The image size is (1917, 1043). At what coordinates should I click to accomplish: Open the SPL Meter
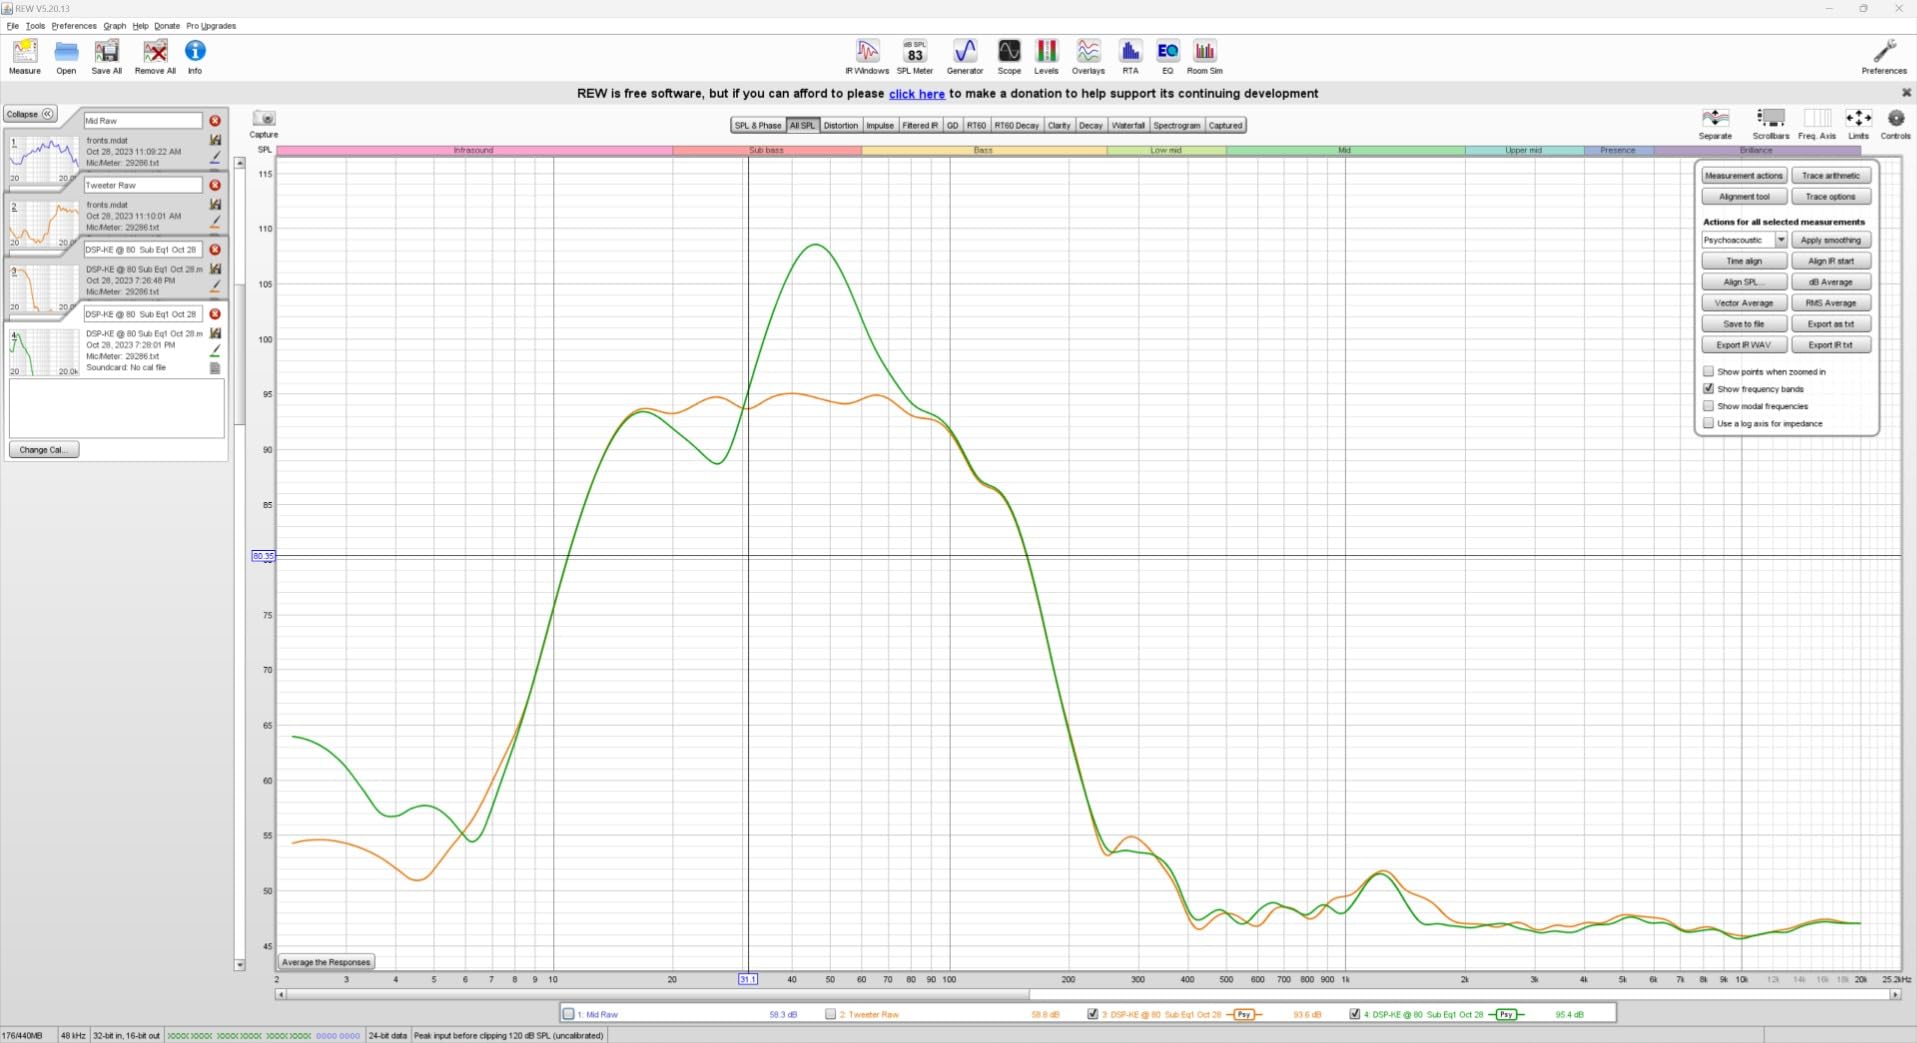914,57
